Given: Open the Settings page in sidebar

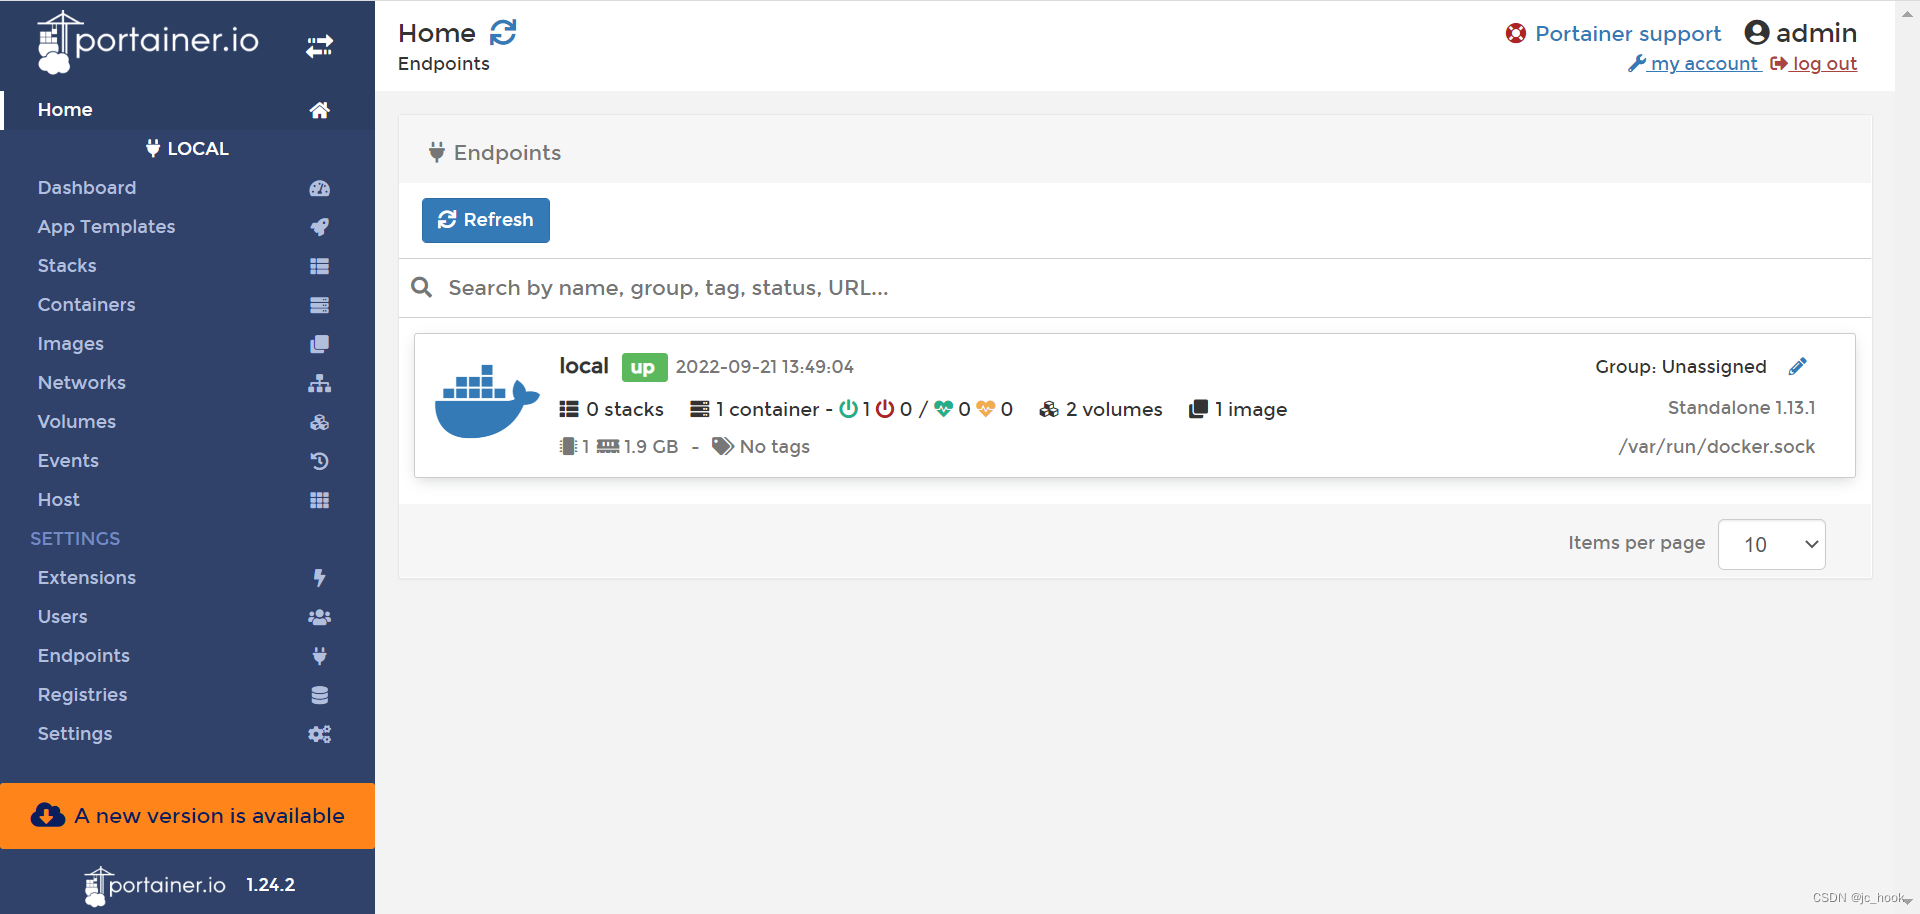Looking at the screenshot, I should click(74, 734).
